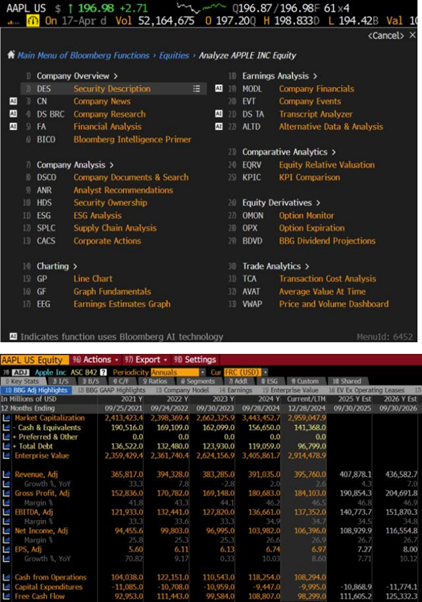Click chart icon beside Enterprise Value row
Image resolution: width=422 pixels, height=602 pixels.
point(6,456)
